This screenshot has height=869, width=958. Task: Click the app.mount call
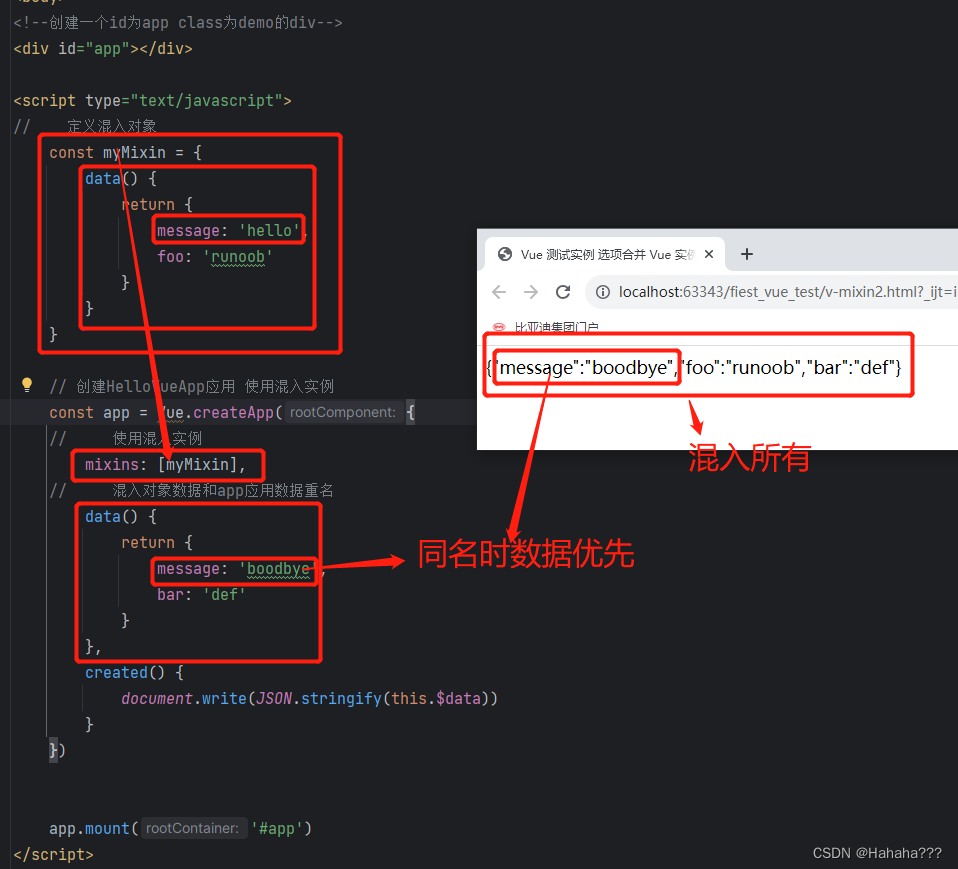pyautogui.click(x=180, y=829)
